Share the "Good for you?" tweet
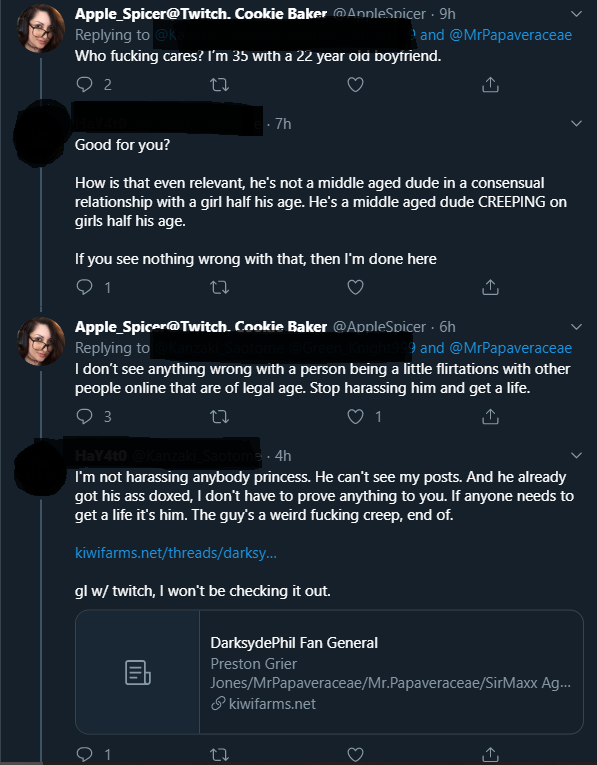This screenshot has height=765, width=597. [490, 287]
